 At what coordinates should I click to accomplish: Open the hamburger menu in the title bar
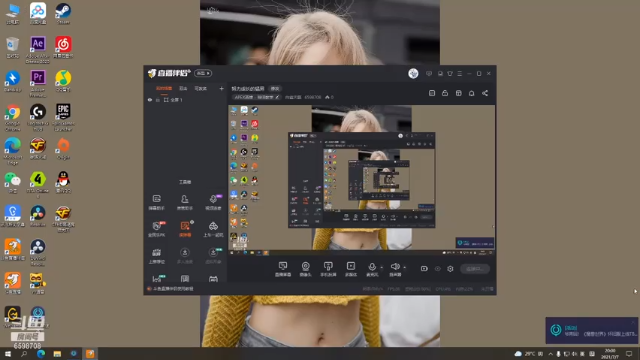[x=460, y=73]
